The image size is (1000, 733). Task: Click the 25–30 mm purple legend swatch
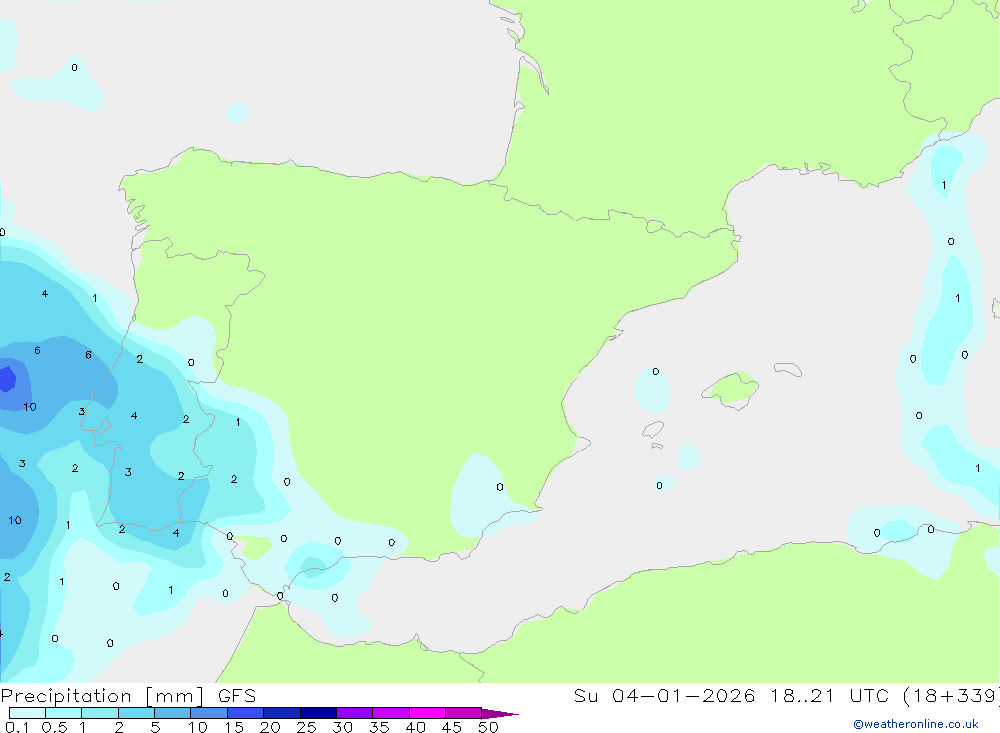(x=318, y=713)
